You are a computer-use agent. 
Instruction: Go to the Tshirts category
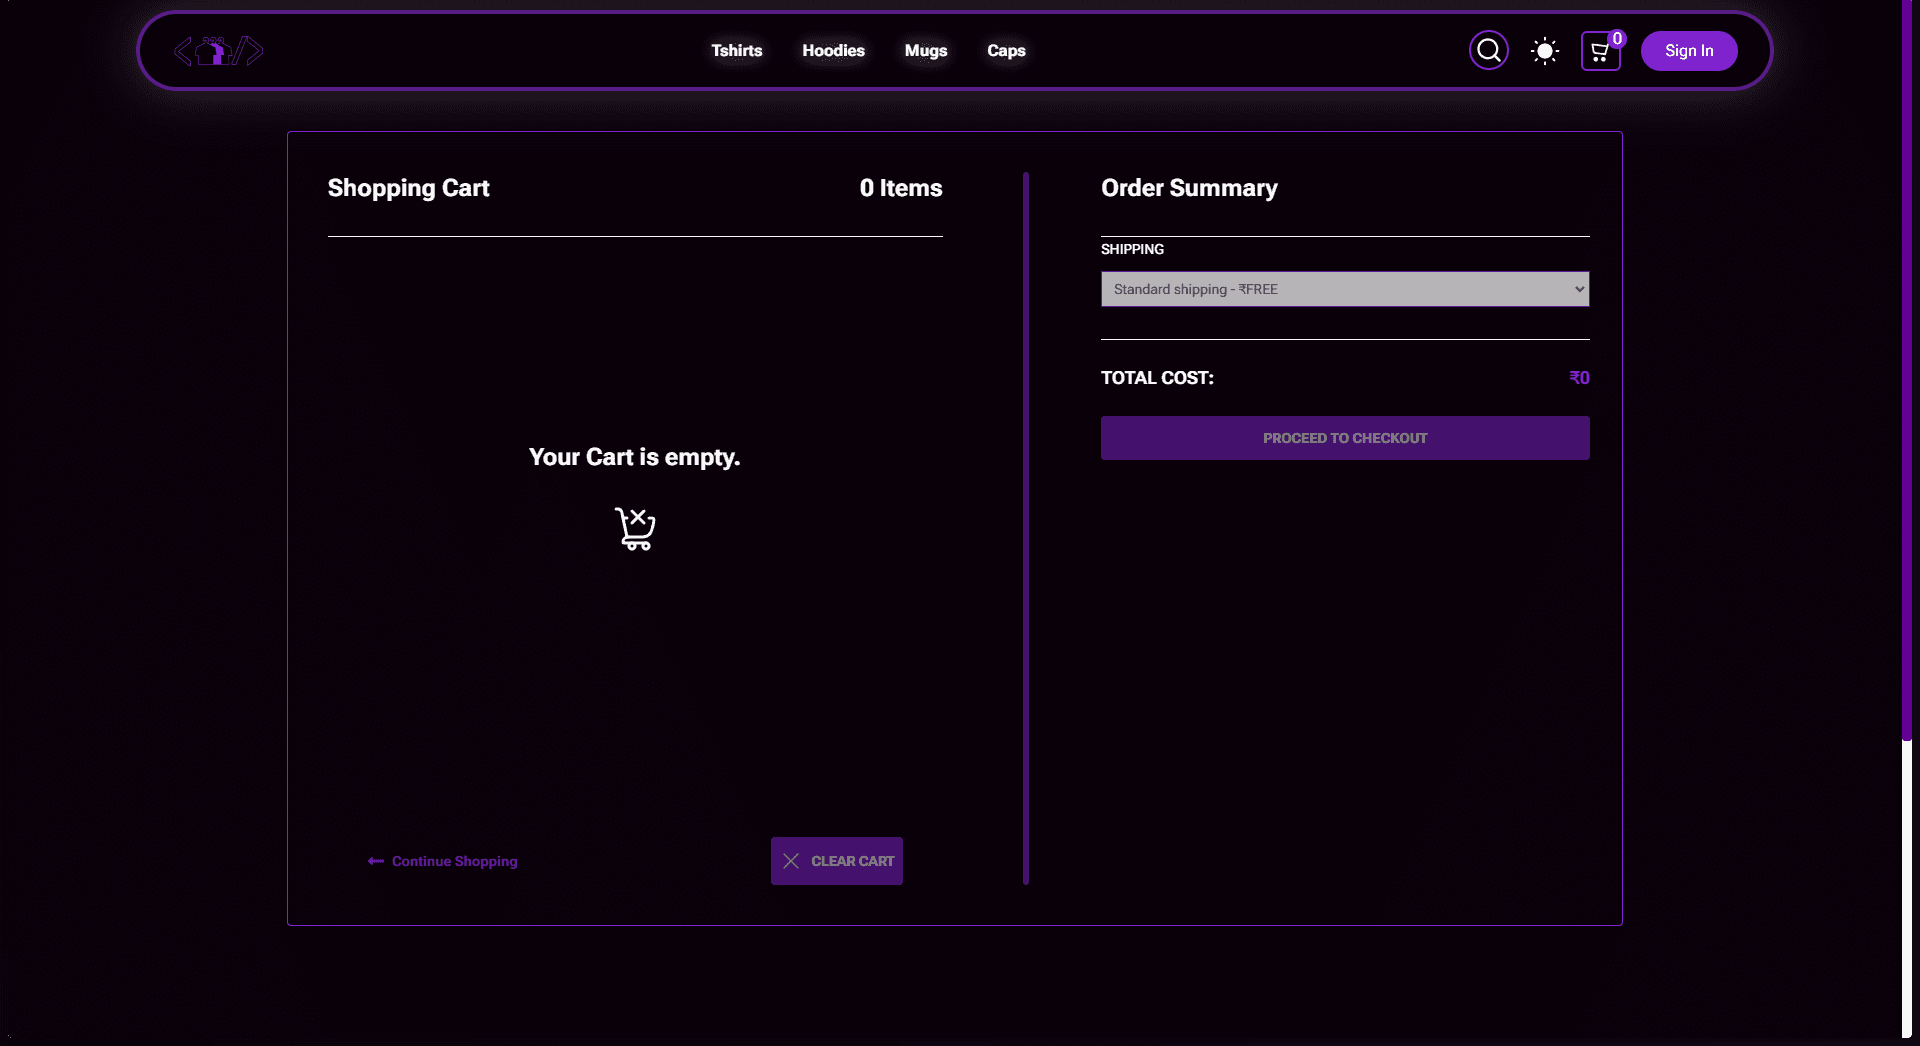736,51
